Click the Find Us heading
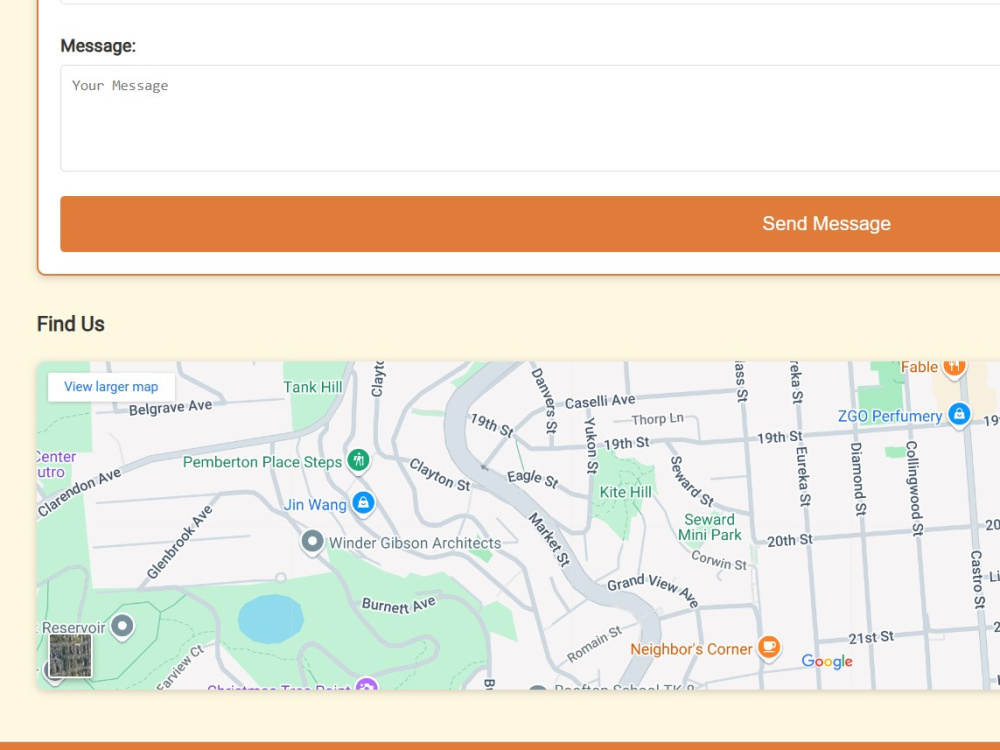The image size is (1000, 750). tap(71, 324)
